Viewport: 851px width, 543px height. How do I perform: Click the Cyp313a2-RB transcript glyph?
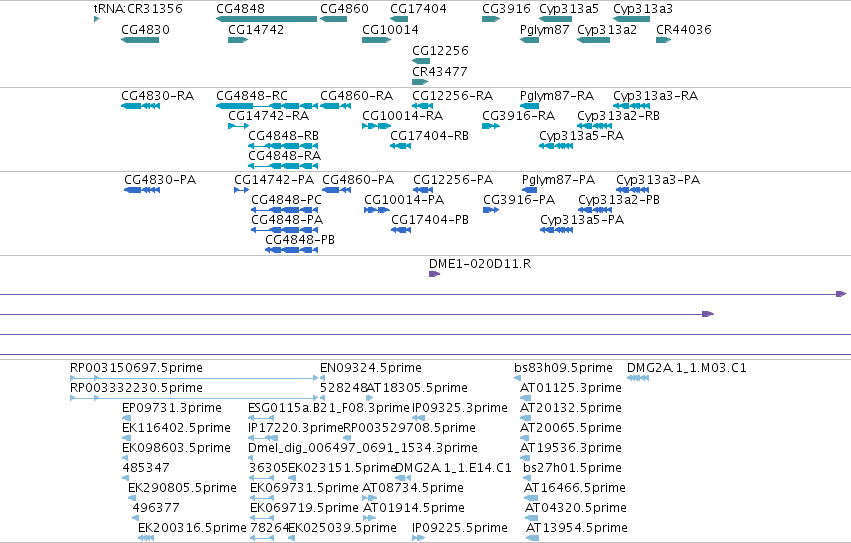(594, 126)
